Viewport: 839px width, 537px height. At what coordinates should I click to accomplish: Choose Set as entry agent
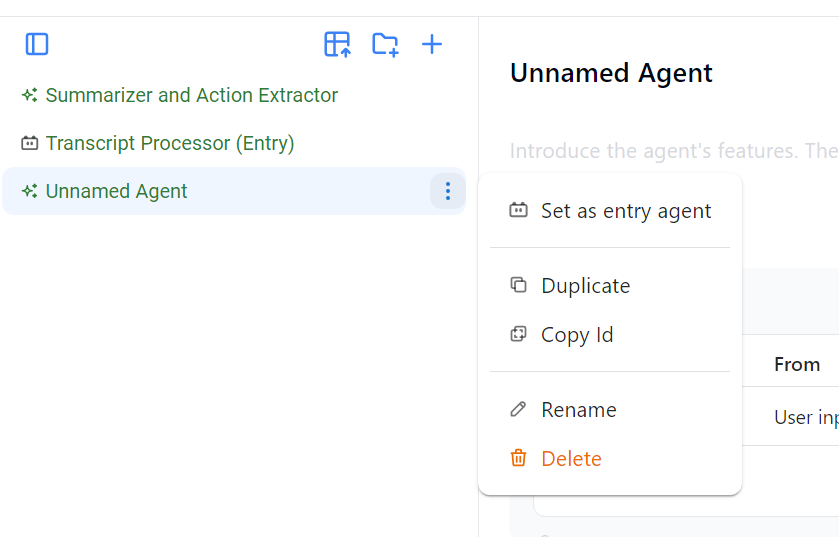click(625, 211)
